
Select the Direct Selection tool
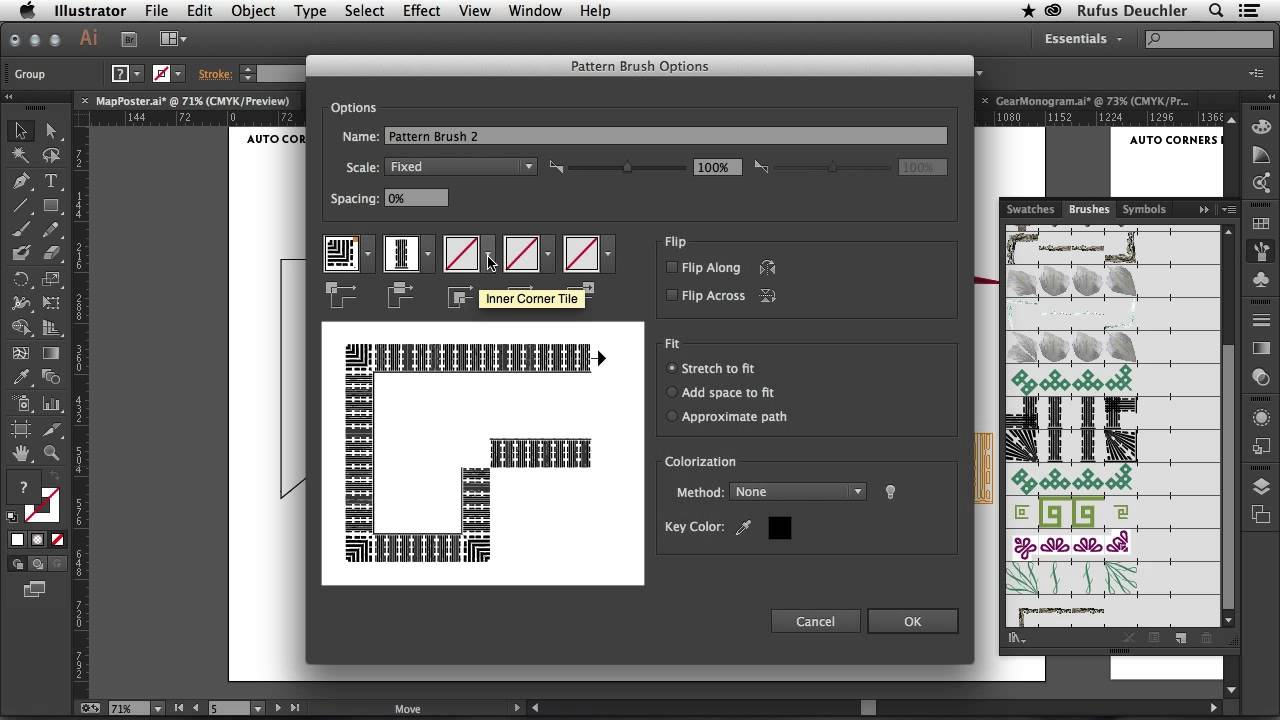51,131
